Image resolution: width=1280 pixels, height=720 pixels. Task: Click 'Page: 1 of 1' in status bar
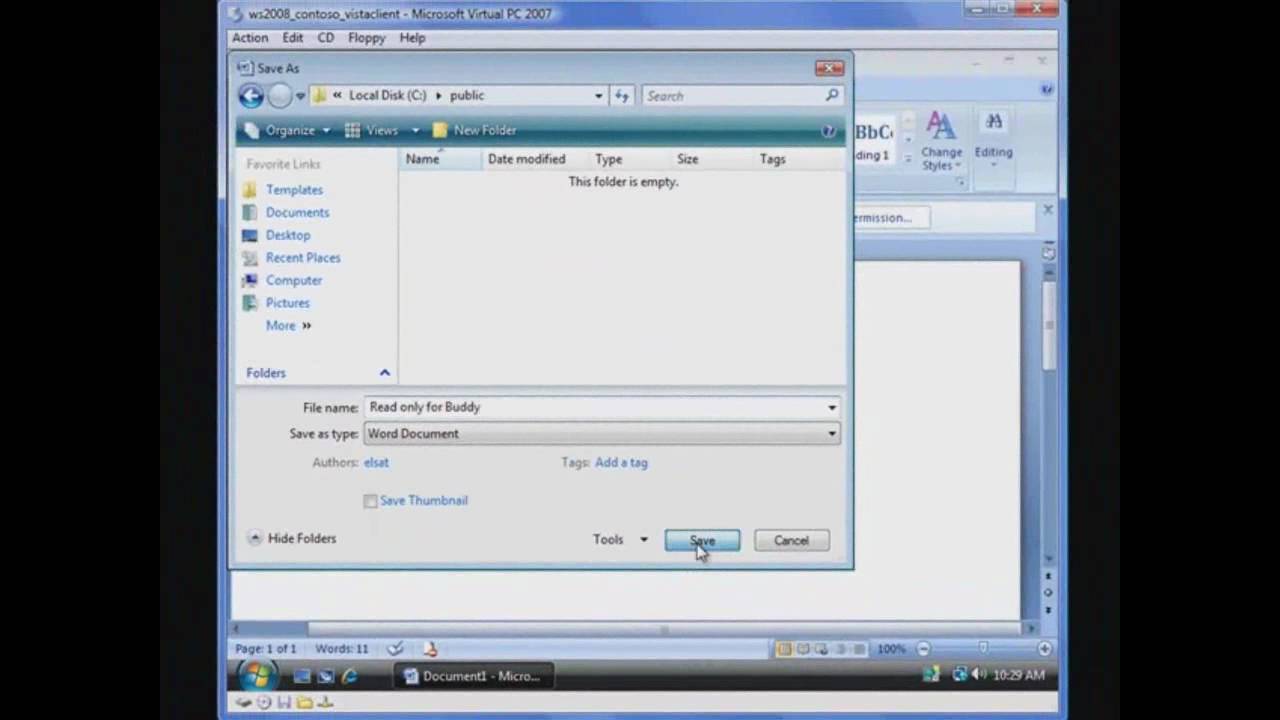266,649
